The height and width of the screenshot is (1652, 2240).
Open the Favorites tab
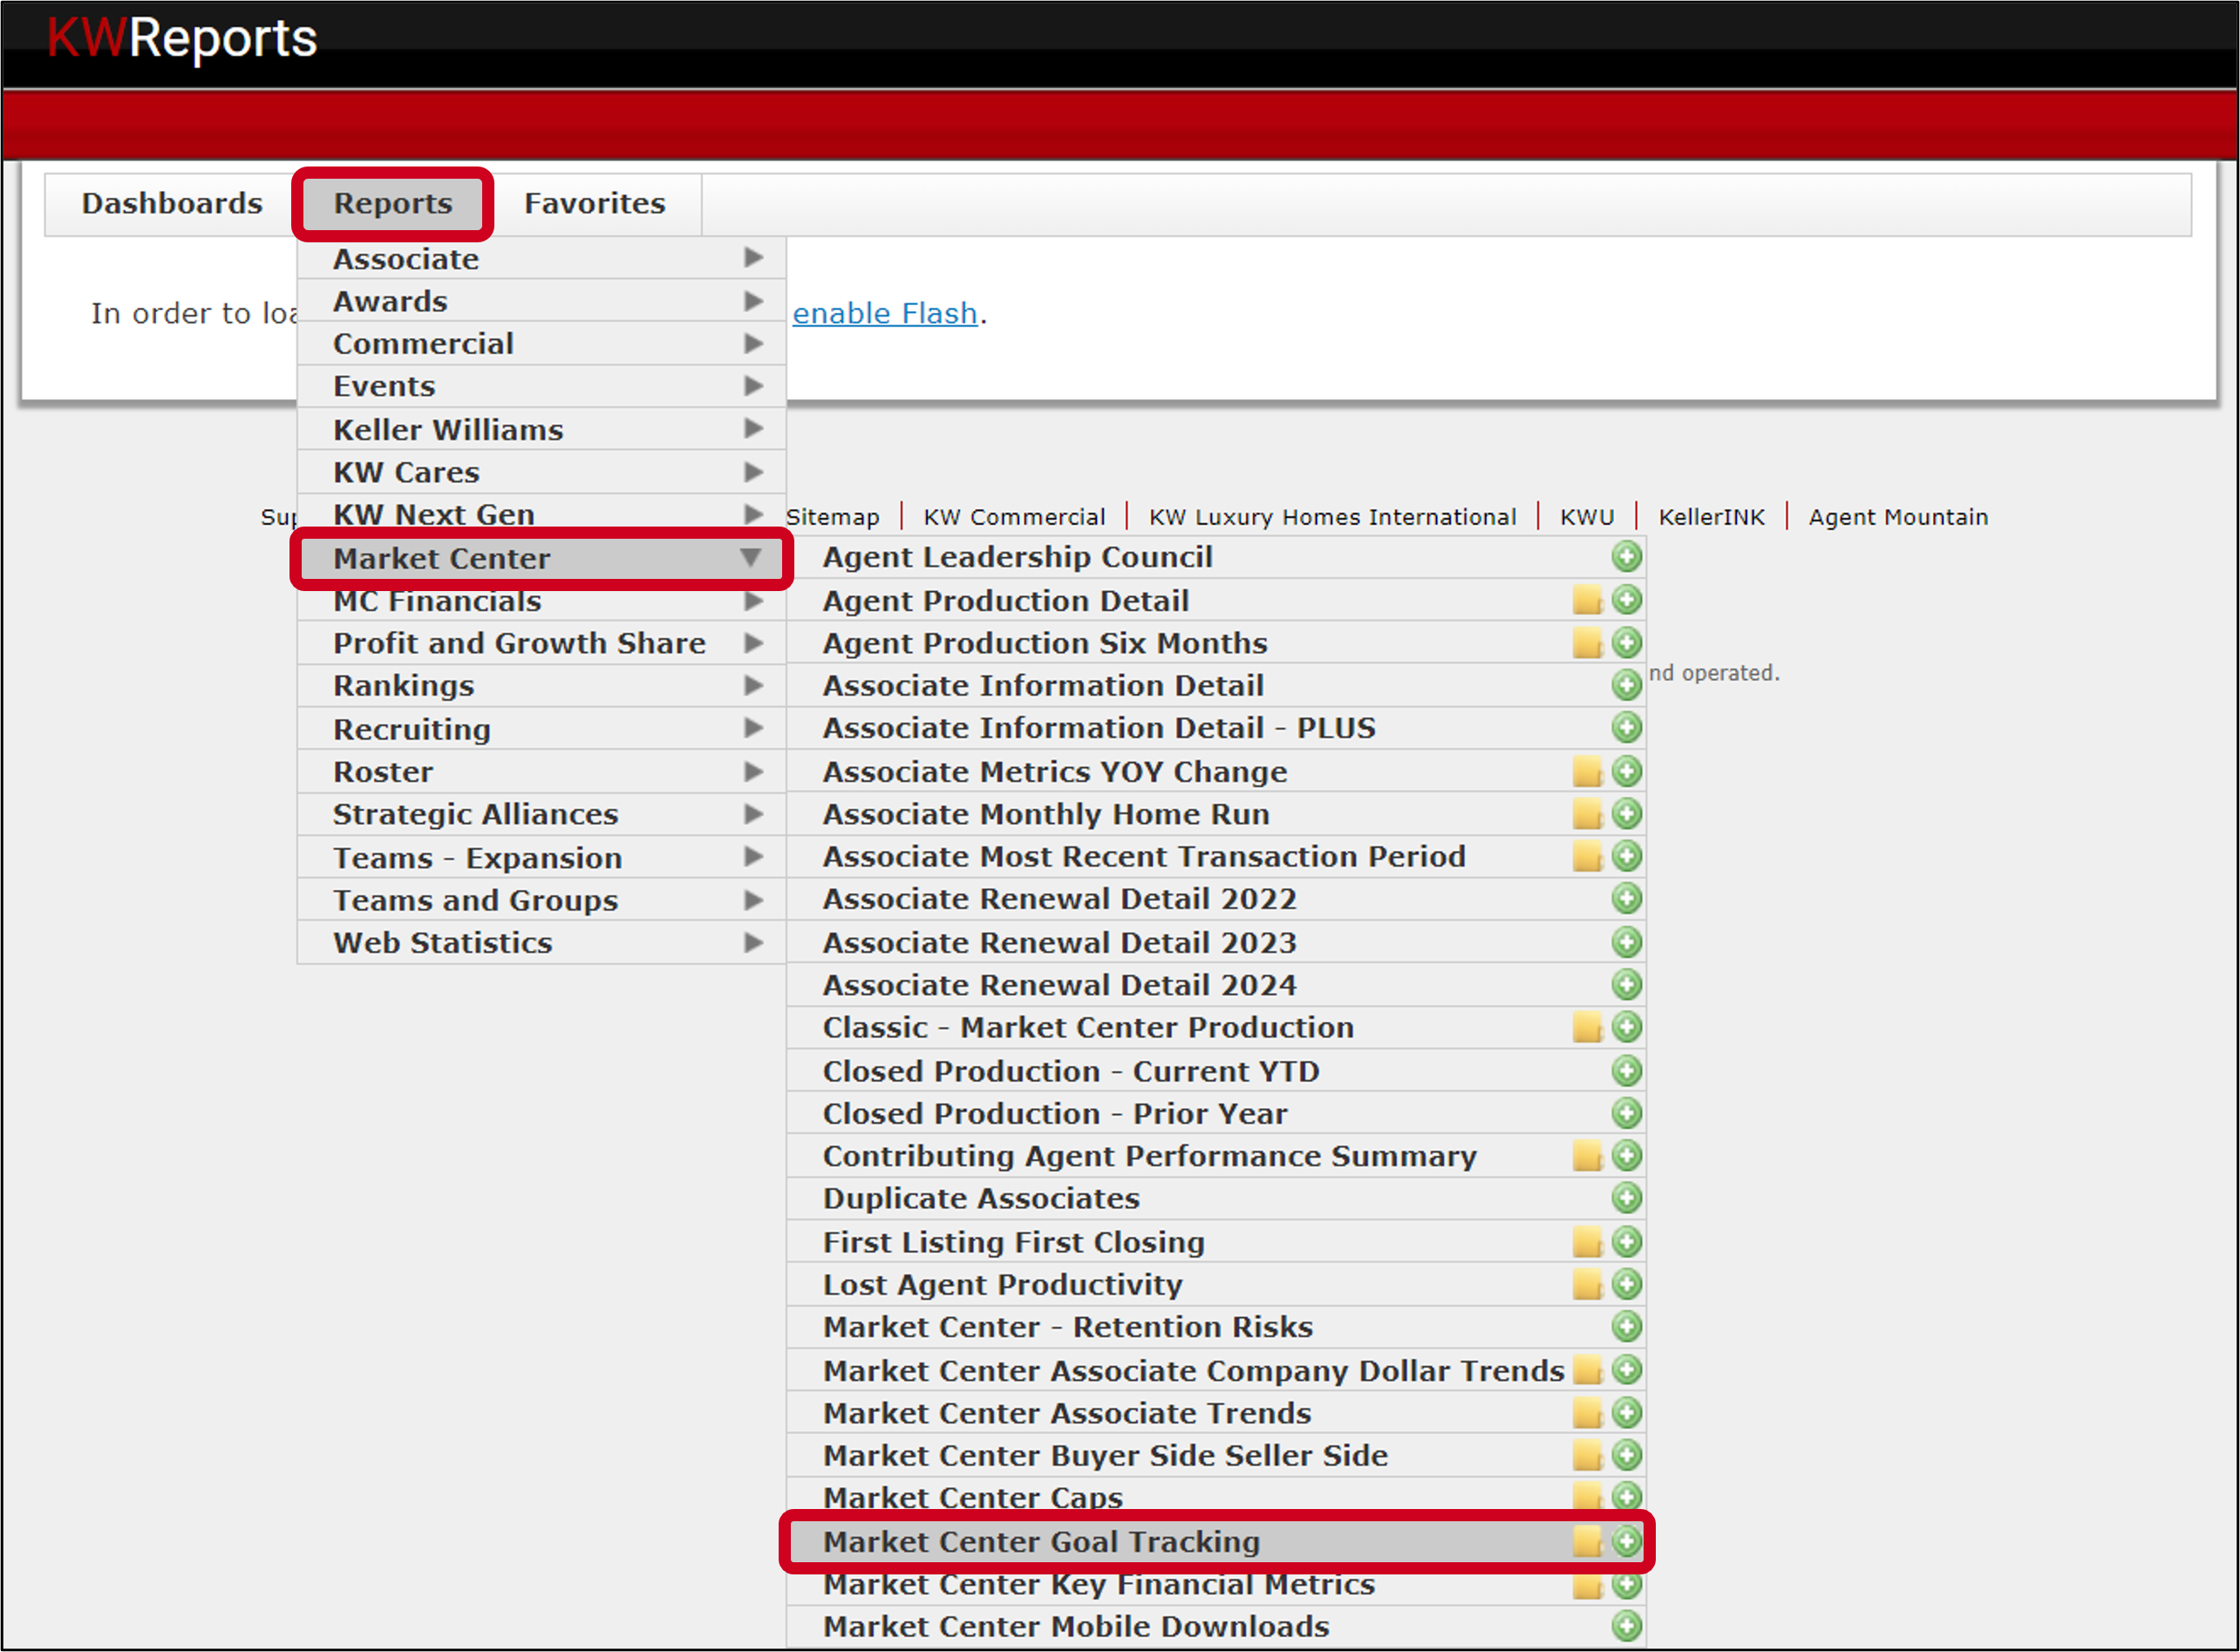595,204
